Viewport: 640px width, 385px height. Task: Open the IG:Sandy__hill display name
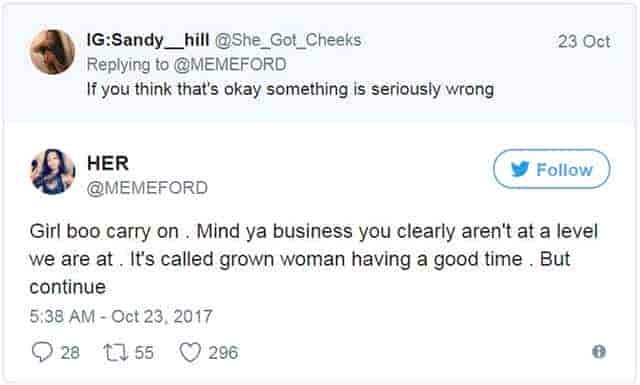click(148, 40)
